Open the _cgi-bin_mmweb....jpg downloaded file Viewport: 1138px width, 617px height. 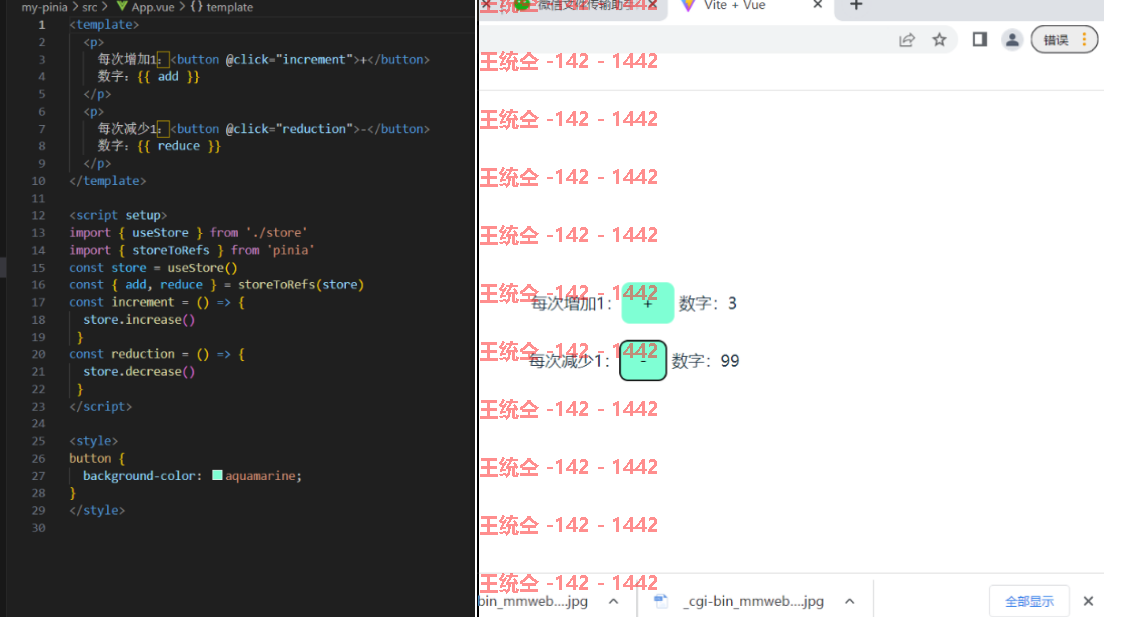coord(753,601)
